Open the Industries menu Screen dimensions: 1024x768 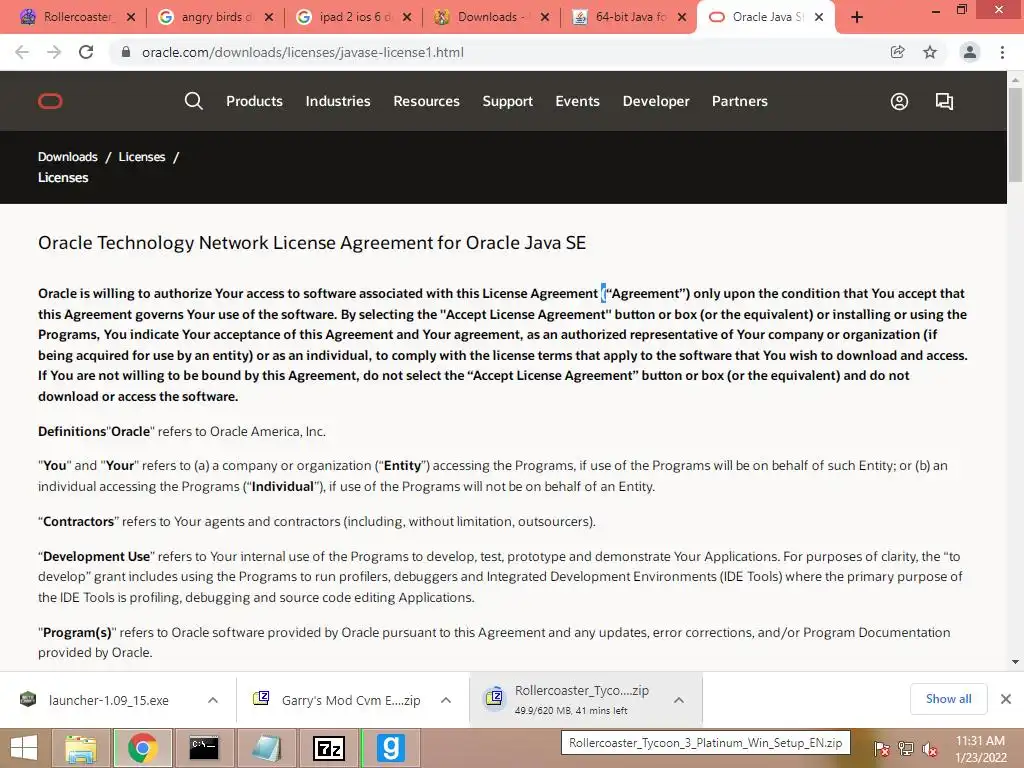pyautogui.click(x=338, y=101)
